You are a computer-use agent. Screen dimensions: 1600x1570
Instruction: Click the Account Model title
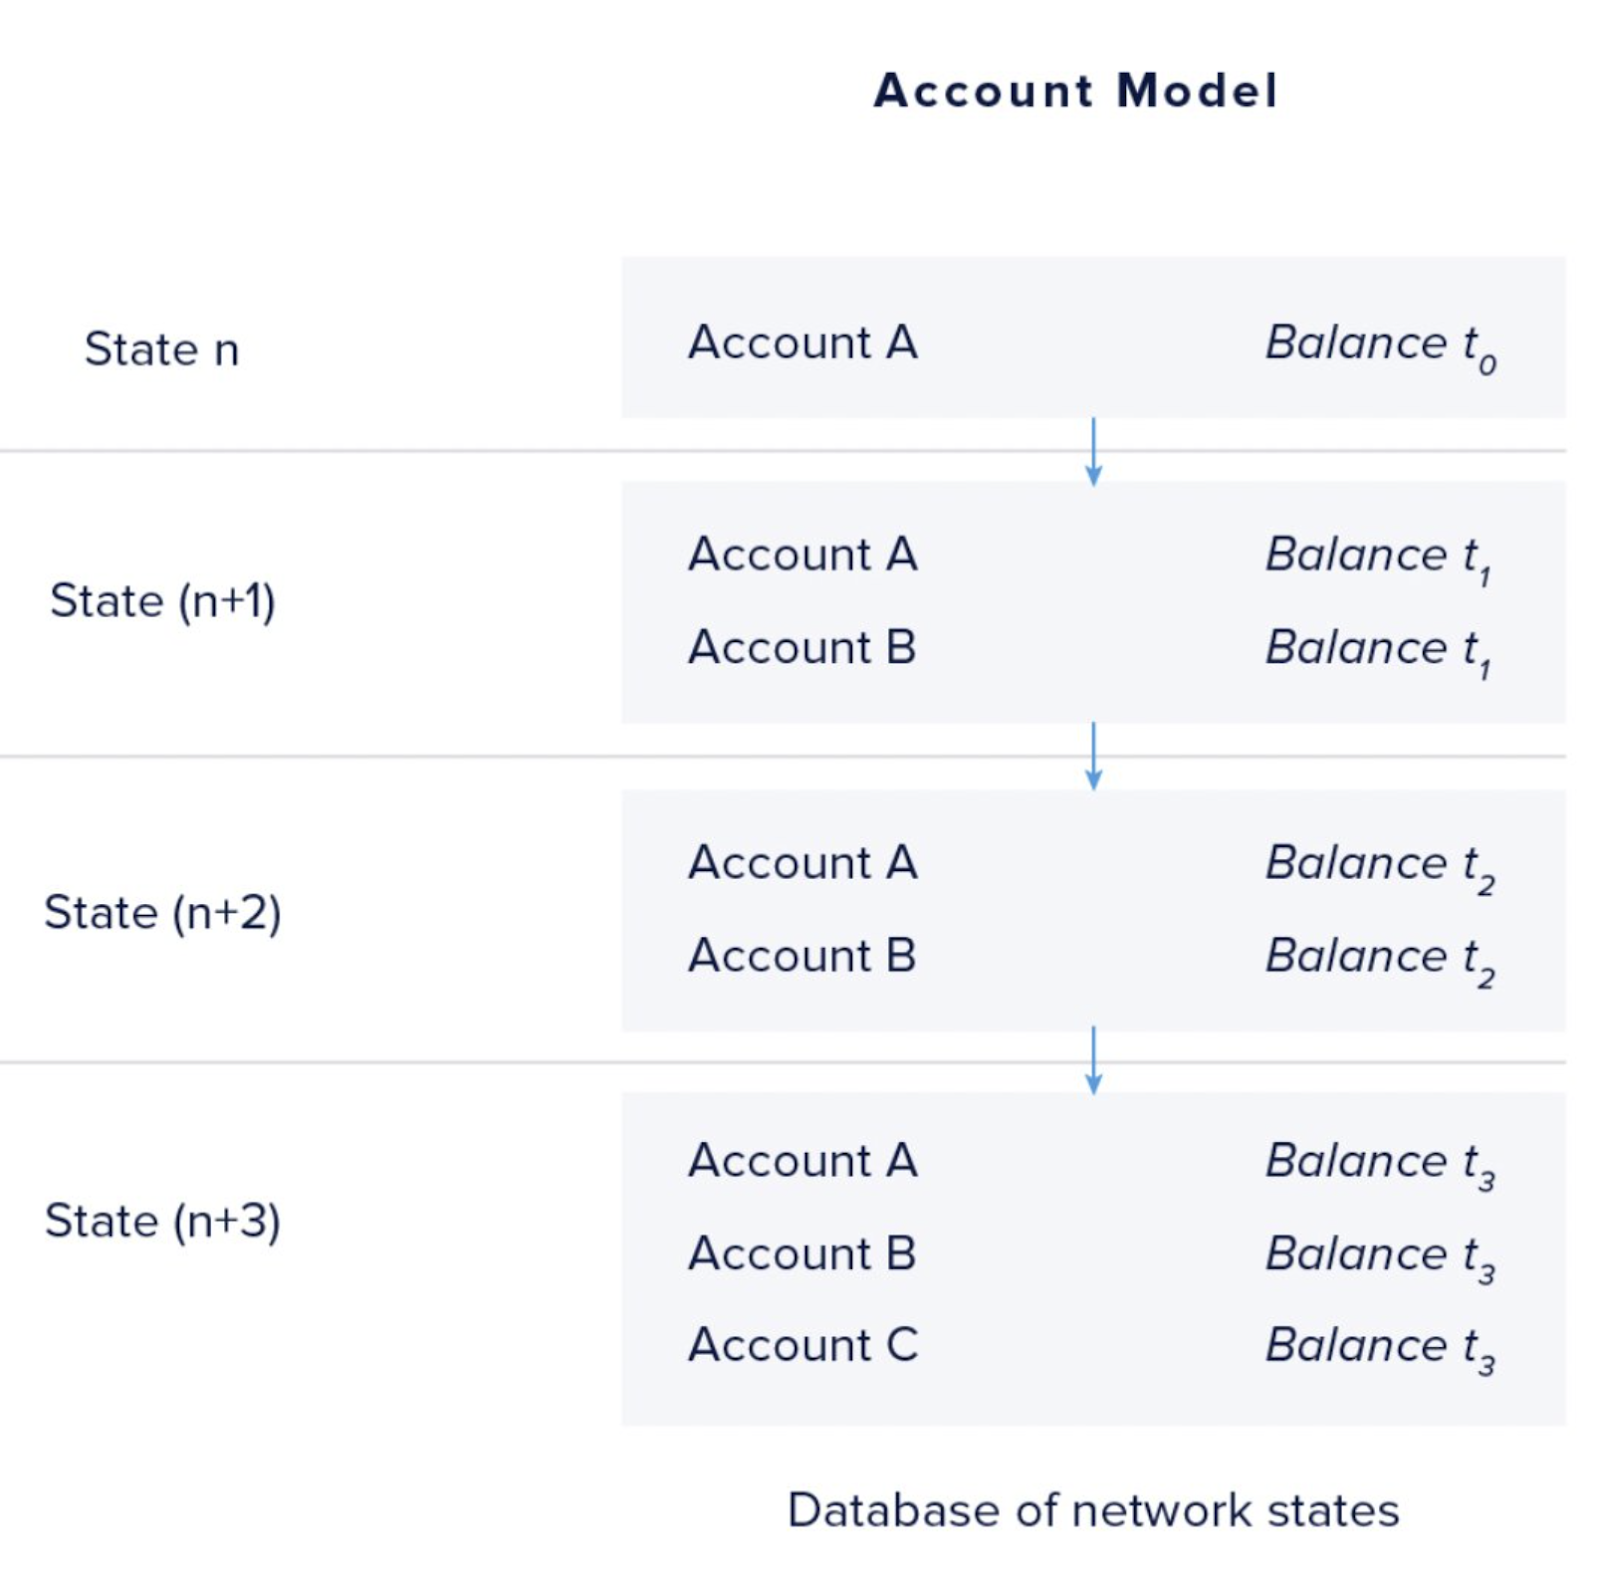[1075, 91]
